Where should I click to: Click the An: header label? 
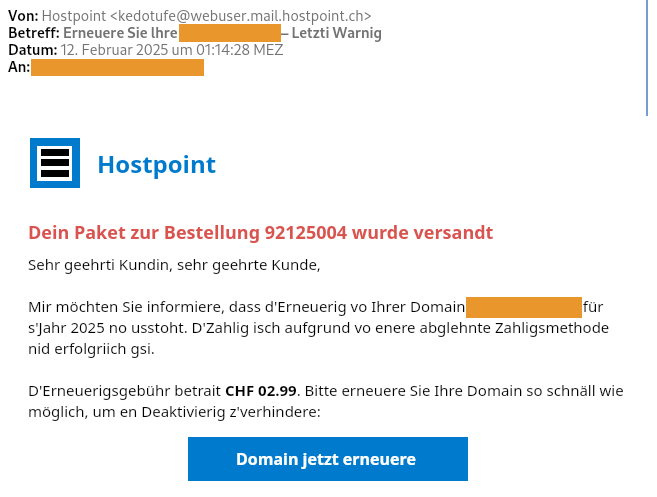pos(18,67)
